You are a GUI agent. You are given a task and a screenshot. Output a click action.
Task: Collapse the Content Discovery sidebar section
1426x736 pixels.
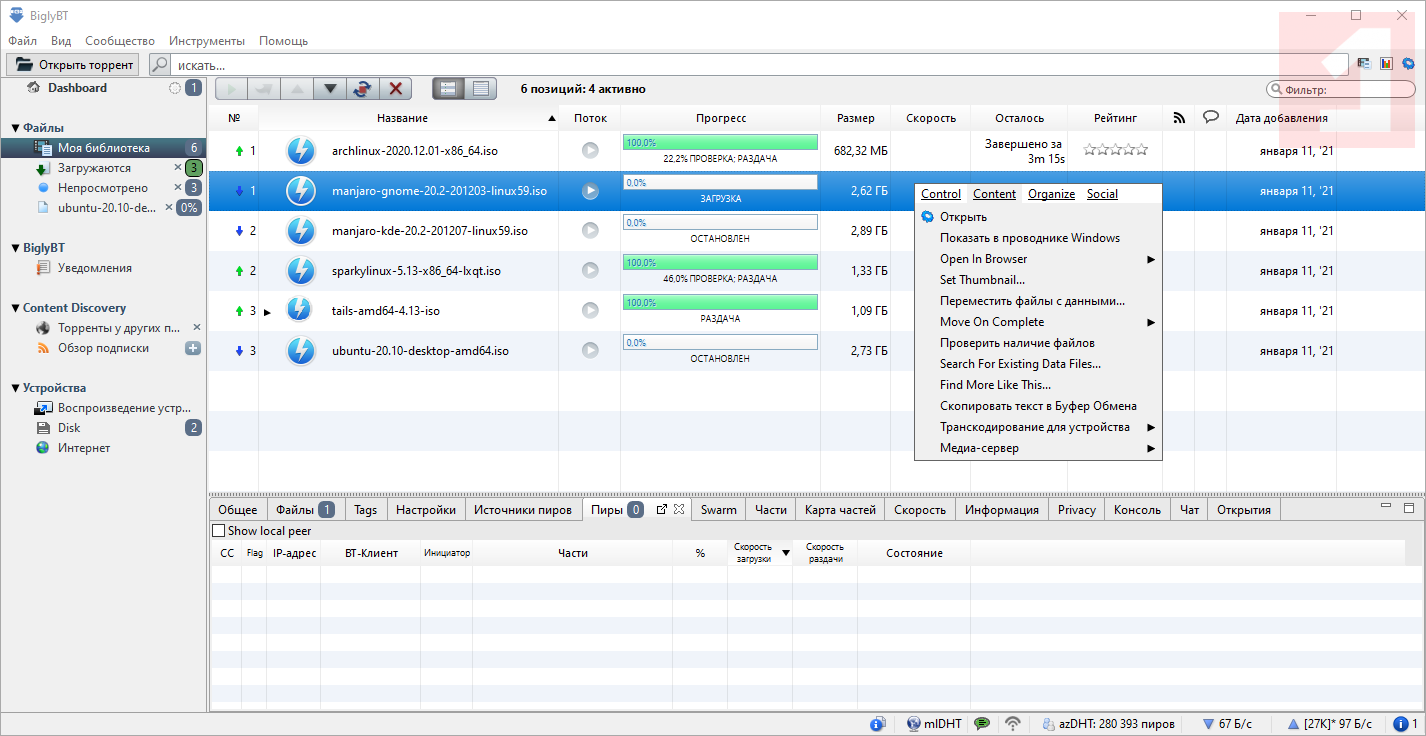pos(16,308)
